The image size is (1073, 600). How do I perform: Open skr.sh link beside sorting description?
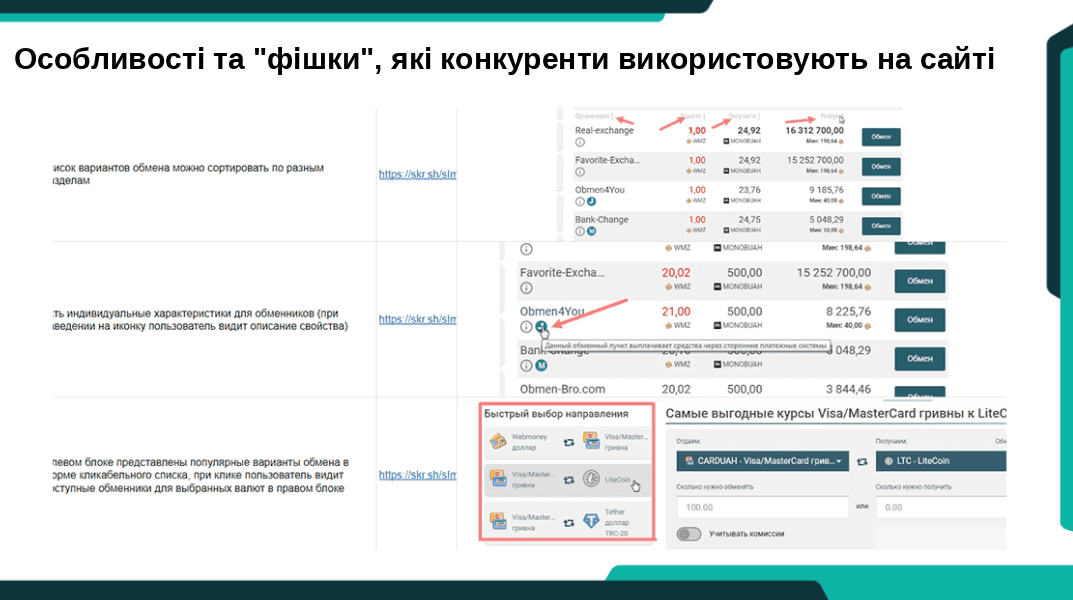[417, 174]
